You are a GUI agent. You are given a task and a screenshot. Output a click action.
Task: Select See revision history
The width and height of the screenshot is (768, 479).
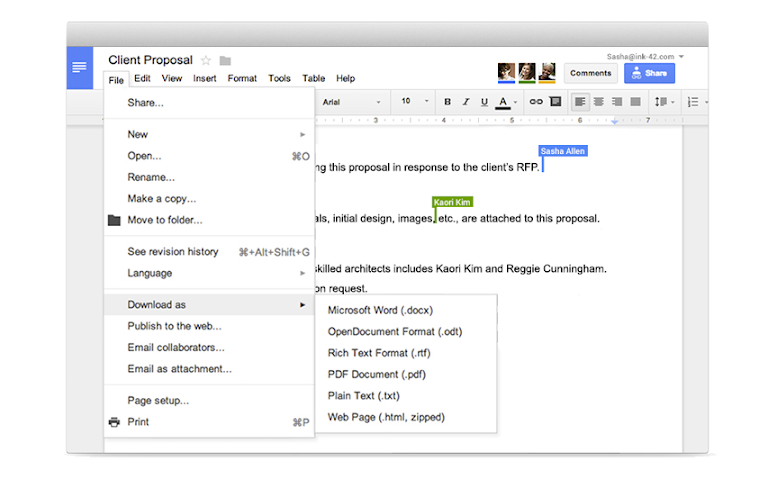209,252
